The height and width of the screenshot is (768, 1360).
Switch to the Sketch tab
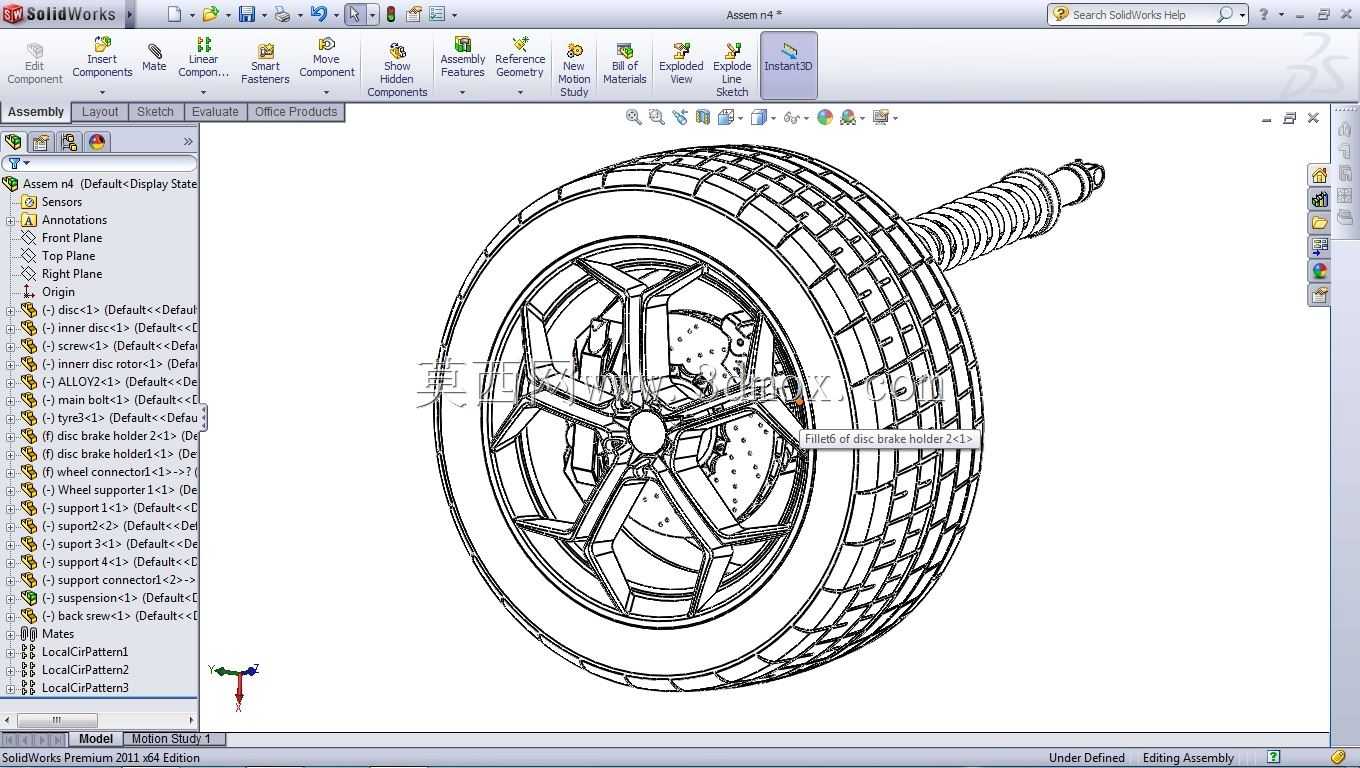coord(155,112)
